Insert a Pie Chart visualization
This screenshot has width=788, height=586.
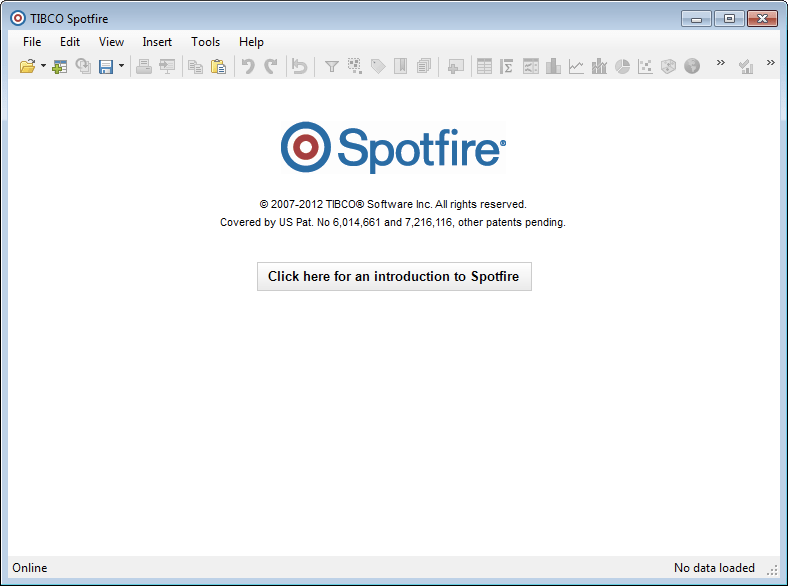click(x=623, y=66)
